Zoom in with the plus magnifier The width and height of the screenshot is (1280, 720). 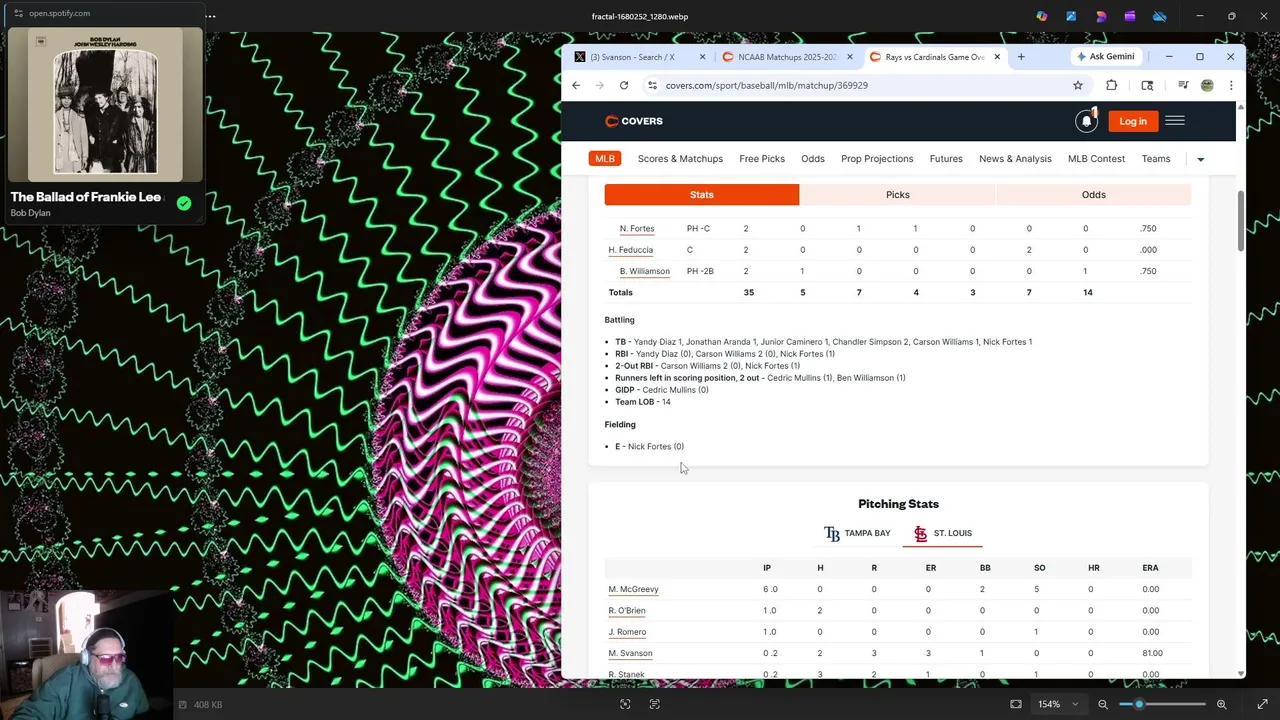(x=1221, y=704)
